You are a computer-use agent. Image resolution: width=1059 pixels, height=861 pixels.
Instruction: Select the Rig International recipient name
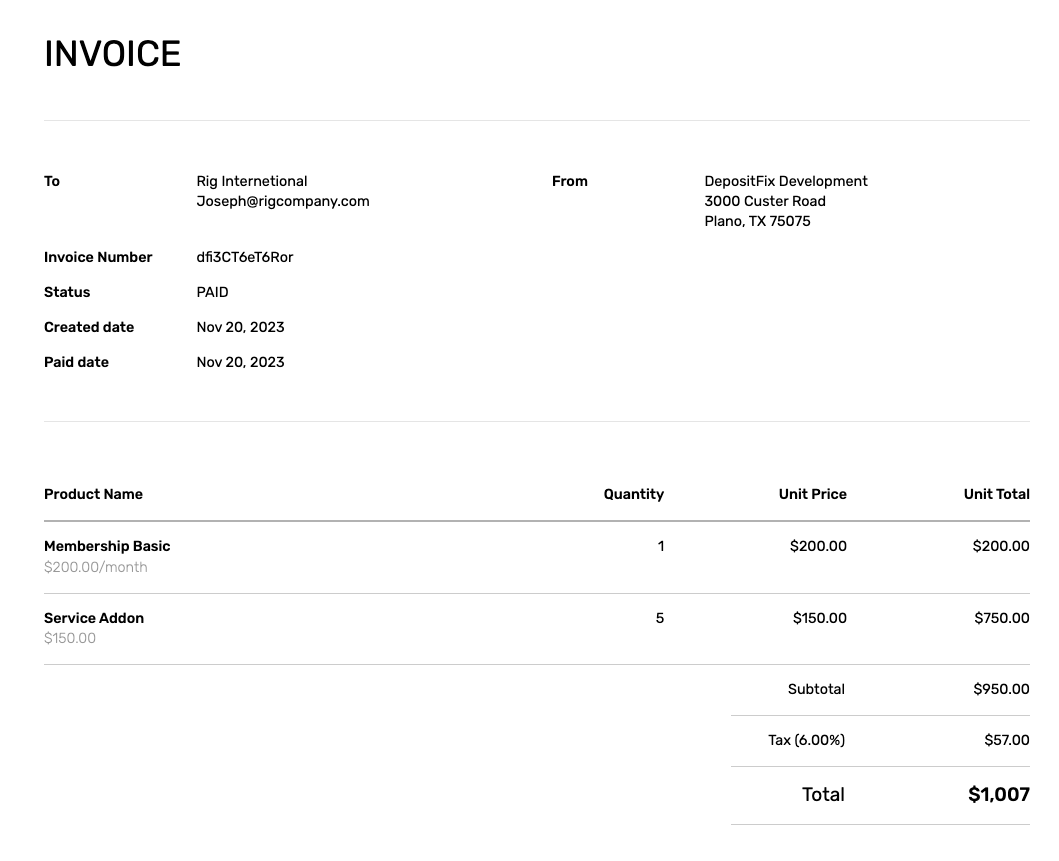coord(252,181)
